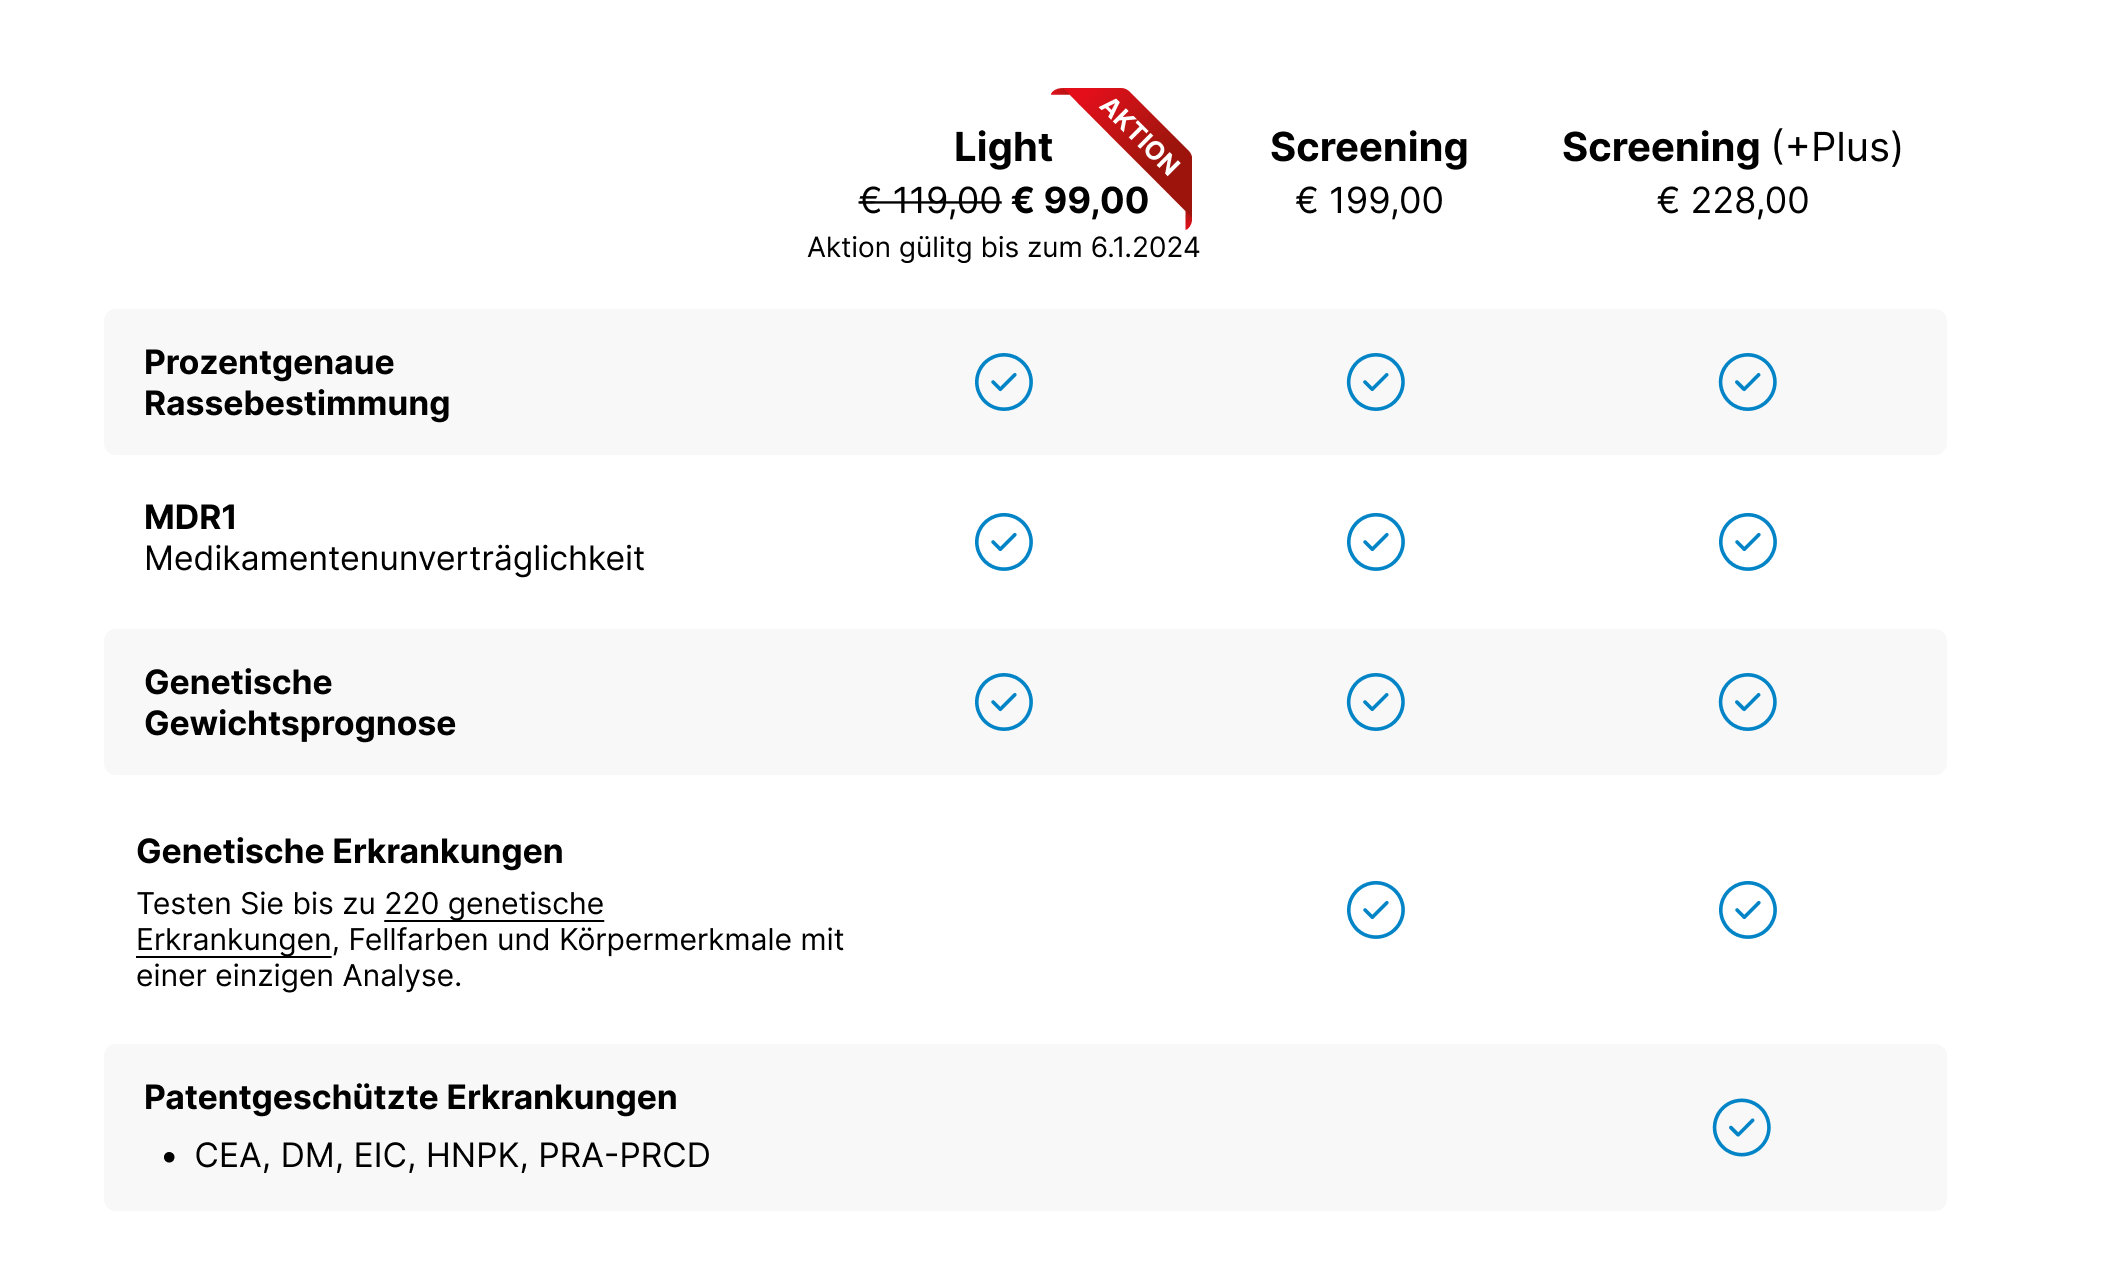Open the 220 genetische Erkrankungen link
The image size is (2114, 1279).
[x=493, y=904]
